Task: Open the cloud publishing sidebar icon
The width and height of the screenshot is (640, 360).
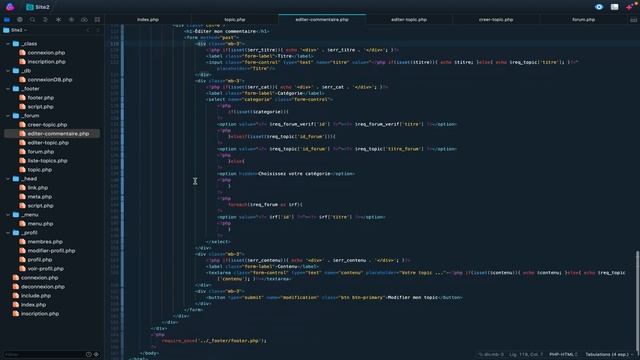Action: [84, 20]
